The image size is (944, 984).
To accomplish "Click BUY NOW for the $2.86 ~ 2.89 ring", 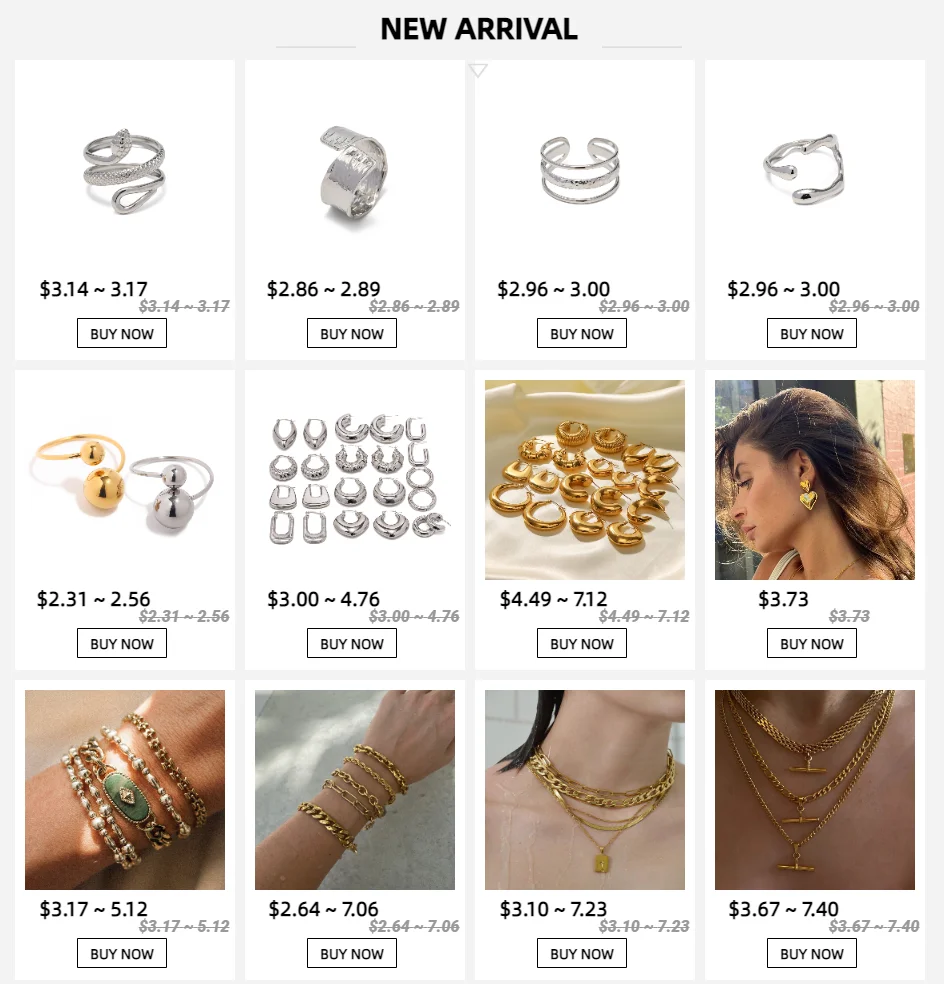I will click(351, 333).
